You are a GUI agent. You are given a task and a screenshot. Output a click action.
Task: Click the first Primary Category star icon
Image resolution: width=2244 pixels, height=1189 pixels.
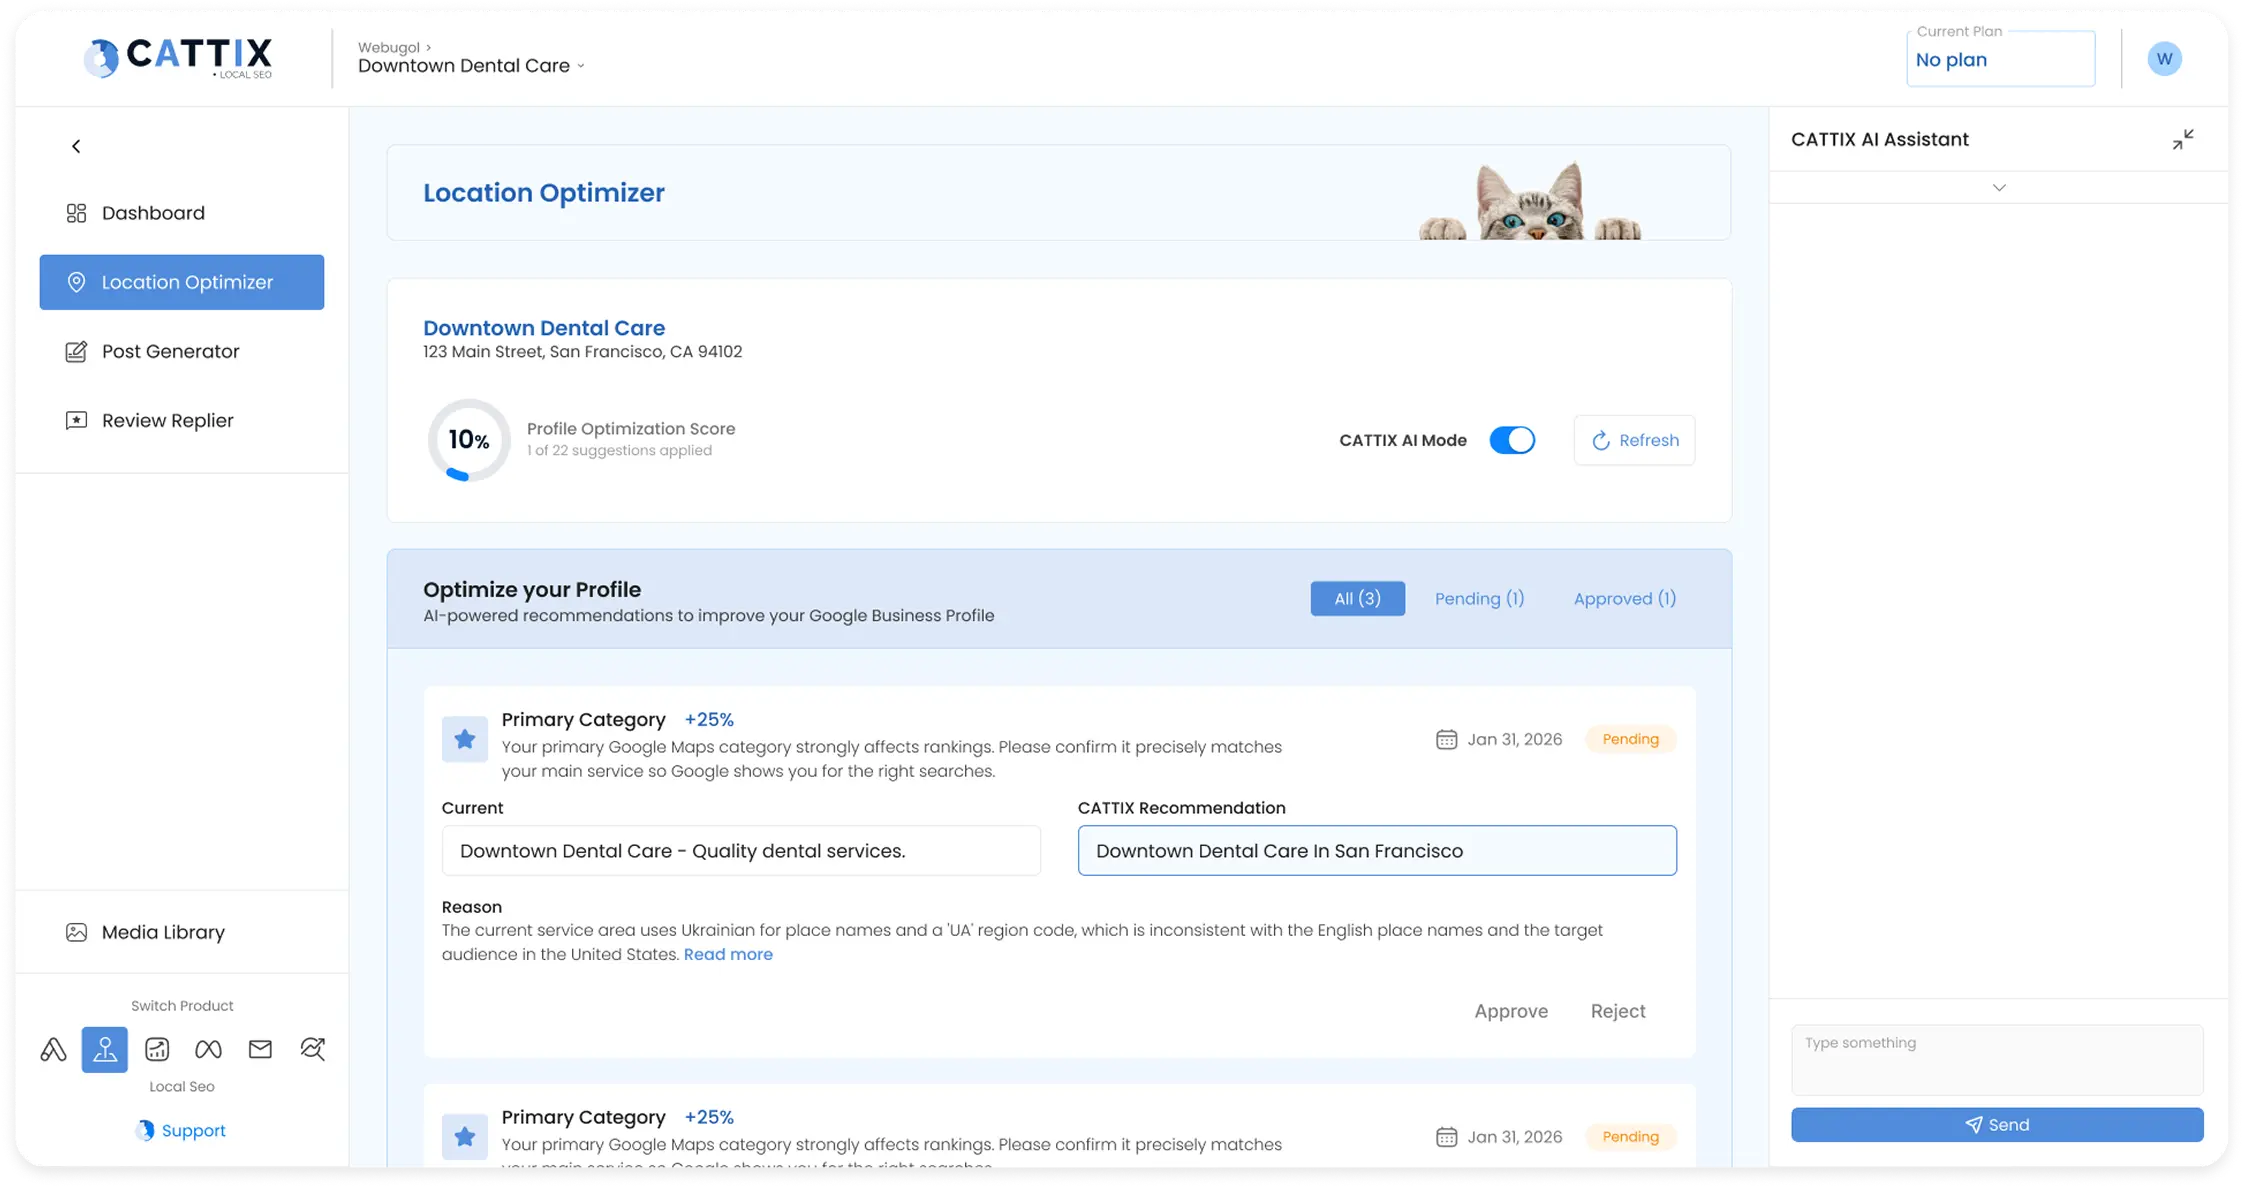pos(464,739)
